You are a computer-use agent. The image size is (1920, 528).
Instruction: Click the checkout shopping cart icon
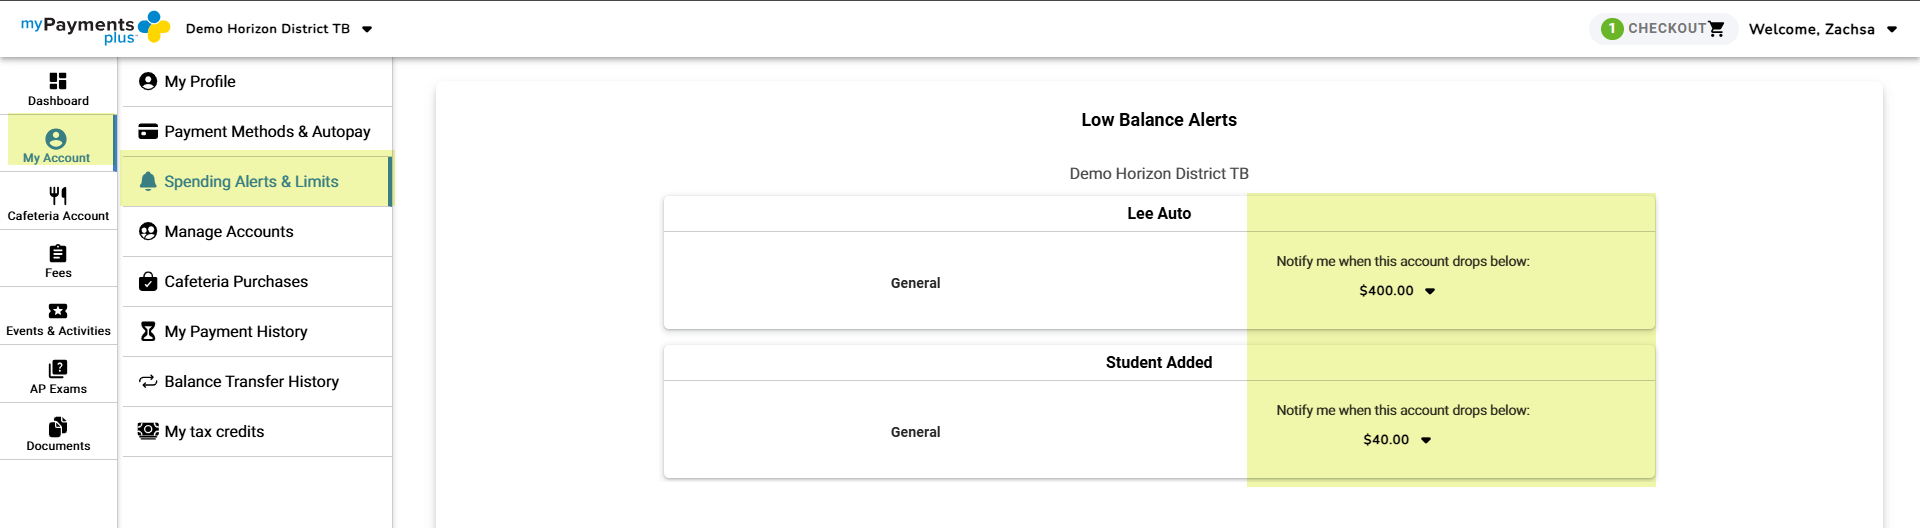pos(1716,29)
